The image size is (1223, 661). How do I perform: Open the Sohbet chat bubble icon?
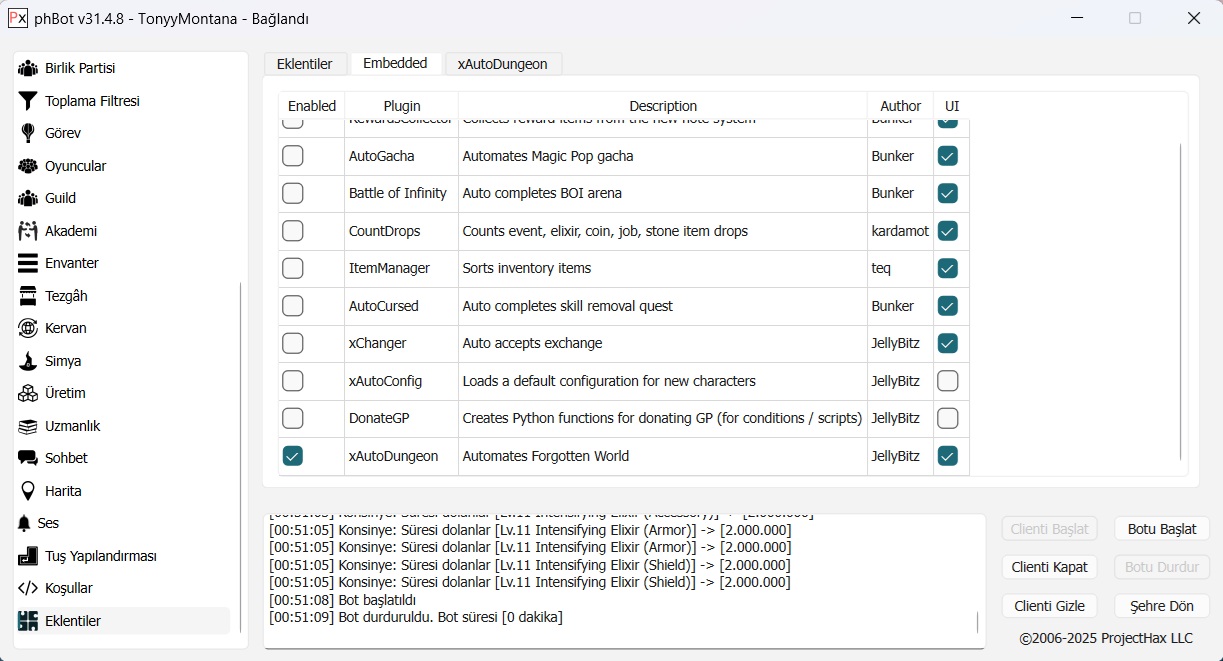(x=28, y=458)
